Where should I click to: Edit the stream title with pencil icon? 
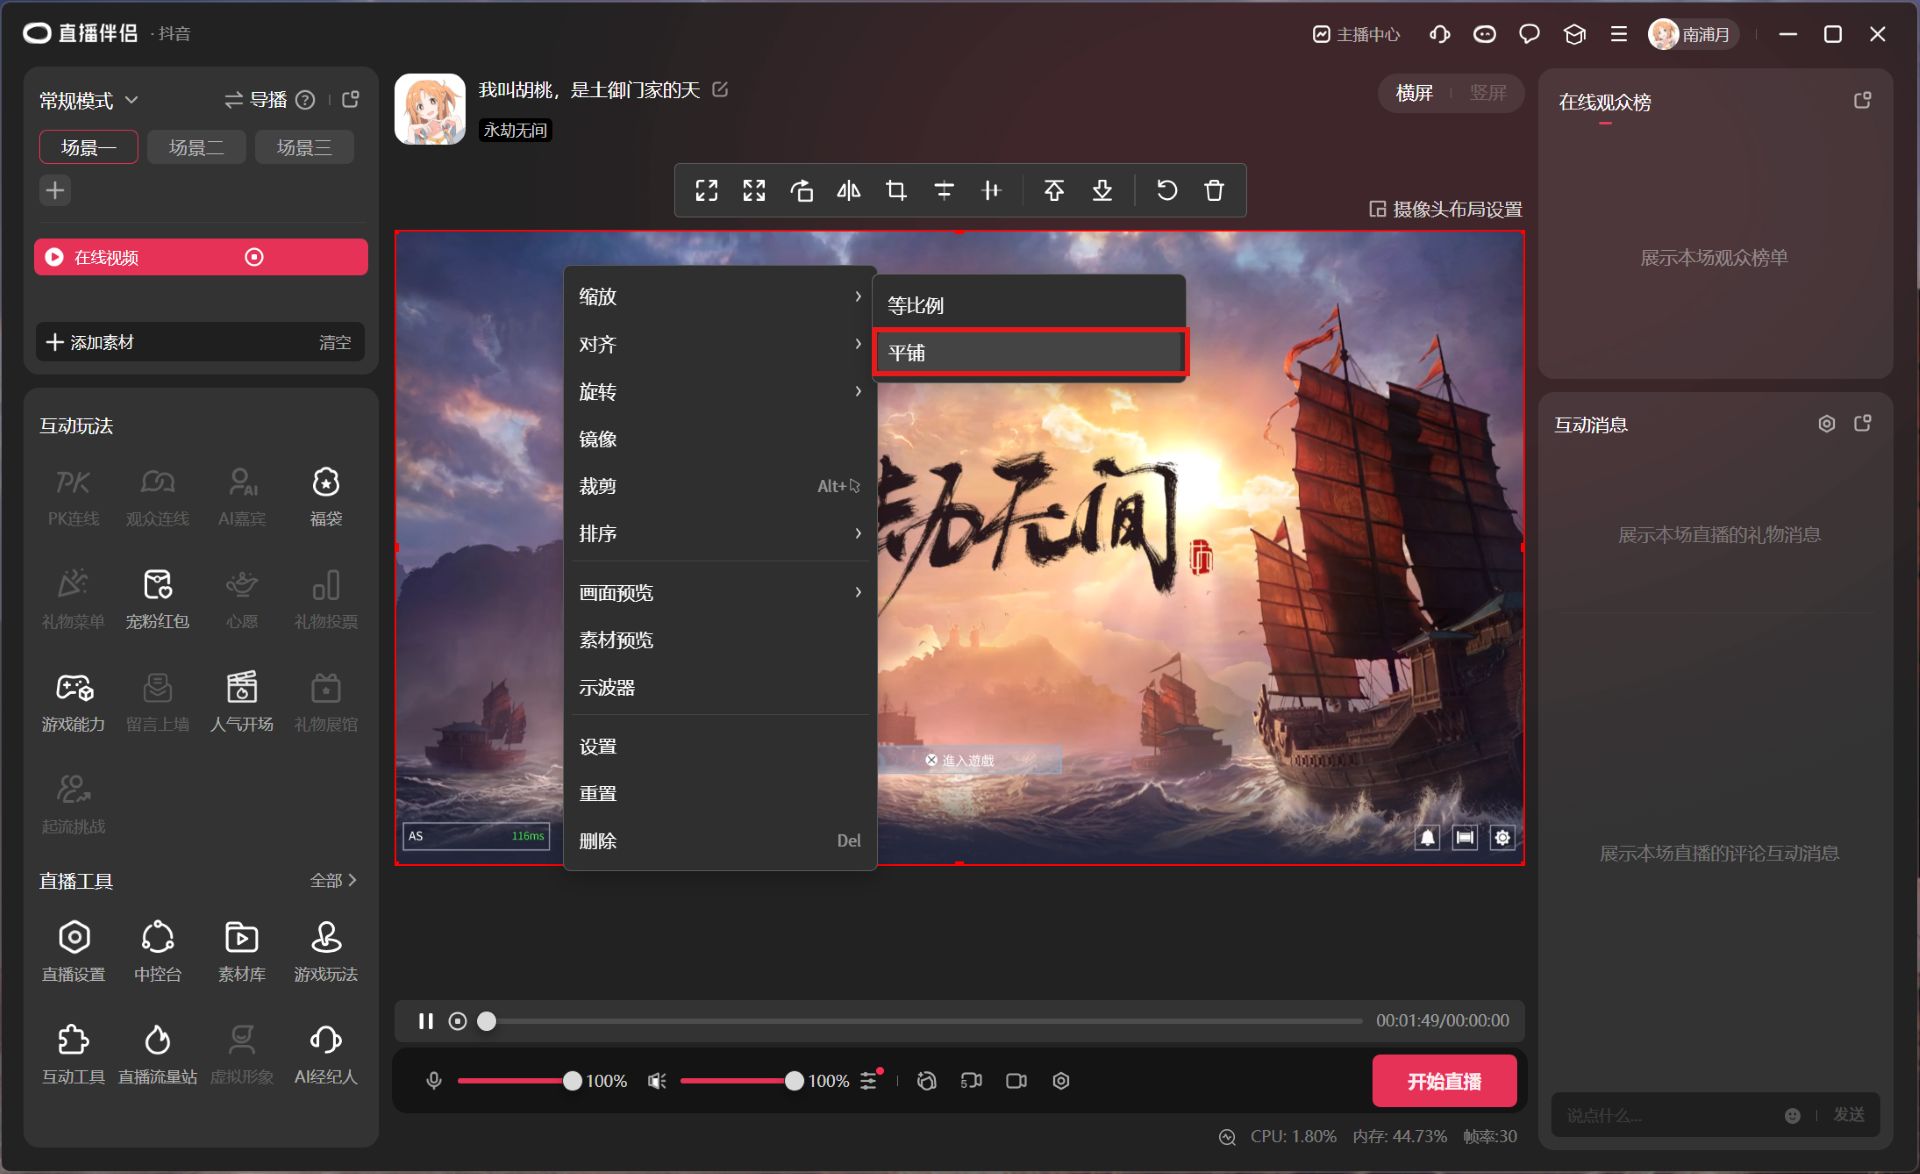pyautogui.click(x=720, y=90)
